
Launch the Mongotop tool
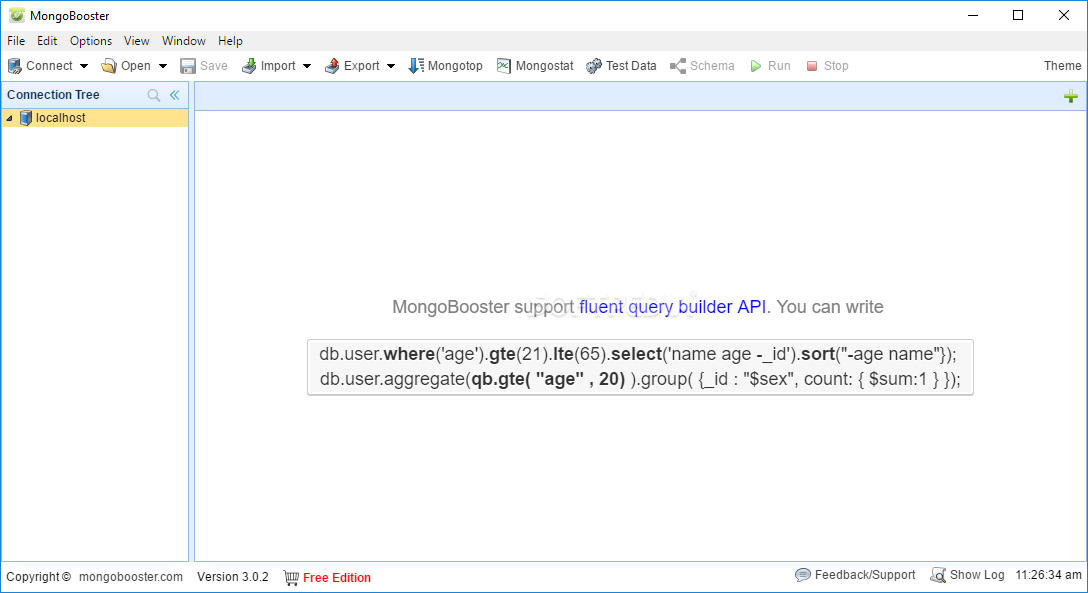click(445, 66)
